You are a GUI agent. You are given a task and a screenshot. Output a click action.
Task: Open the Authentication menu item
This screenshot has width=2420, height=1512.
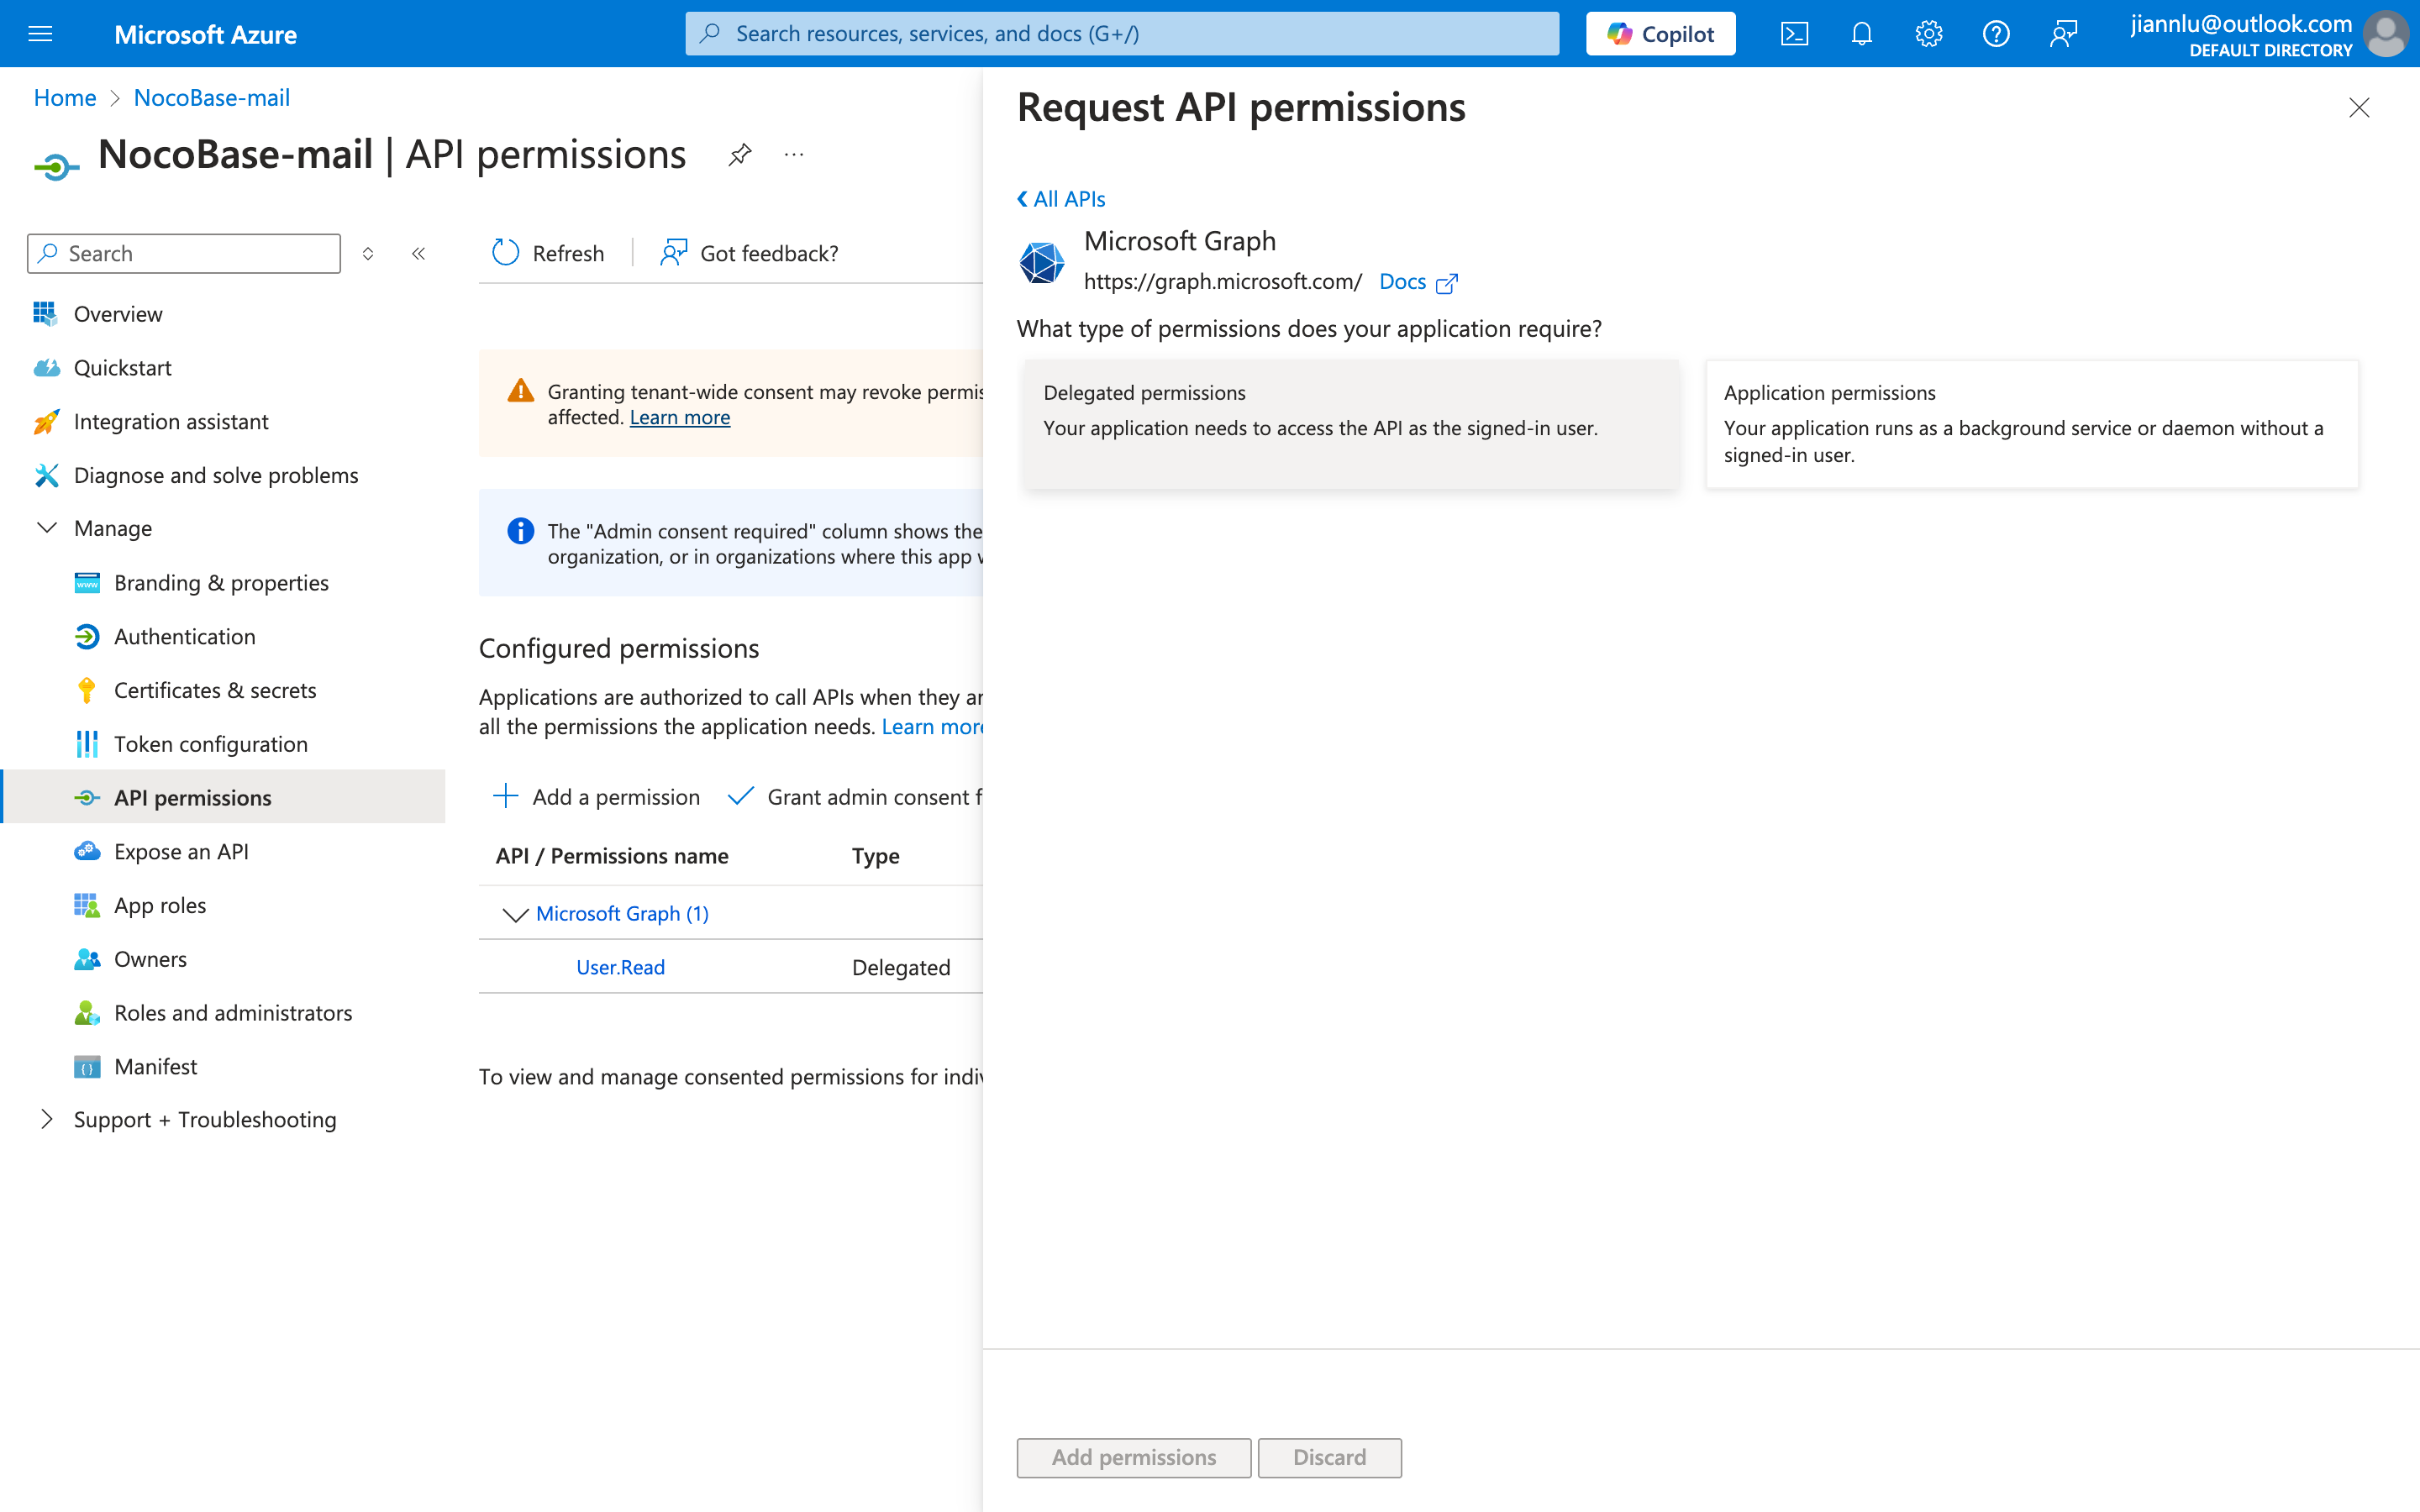pos(185,636)
